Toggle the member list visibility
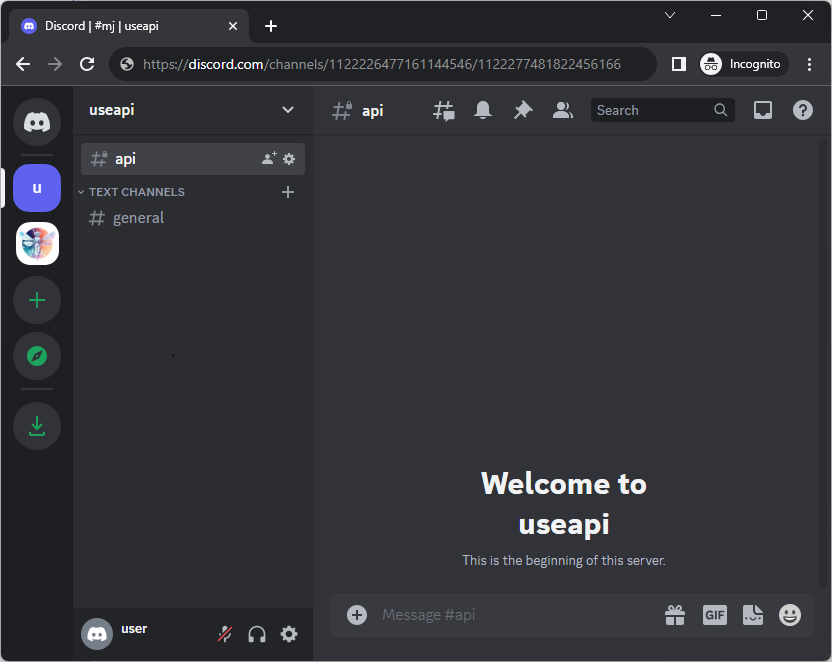Screen dimensions: 832x662 [x=563, y=111]
